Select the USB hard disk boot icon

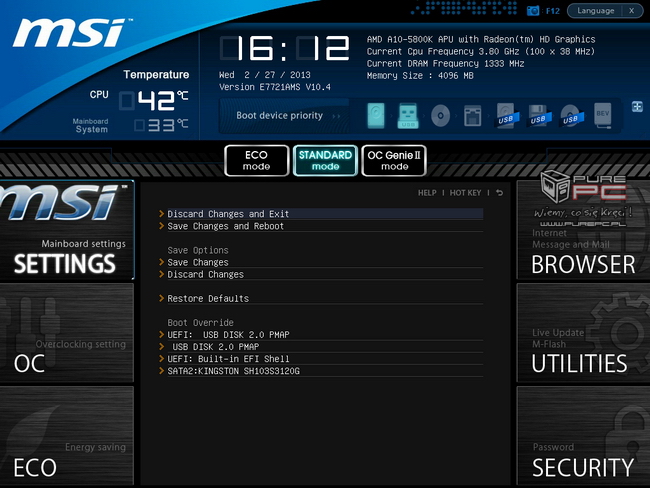pos(507,116)
